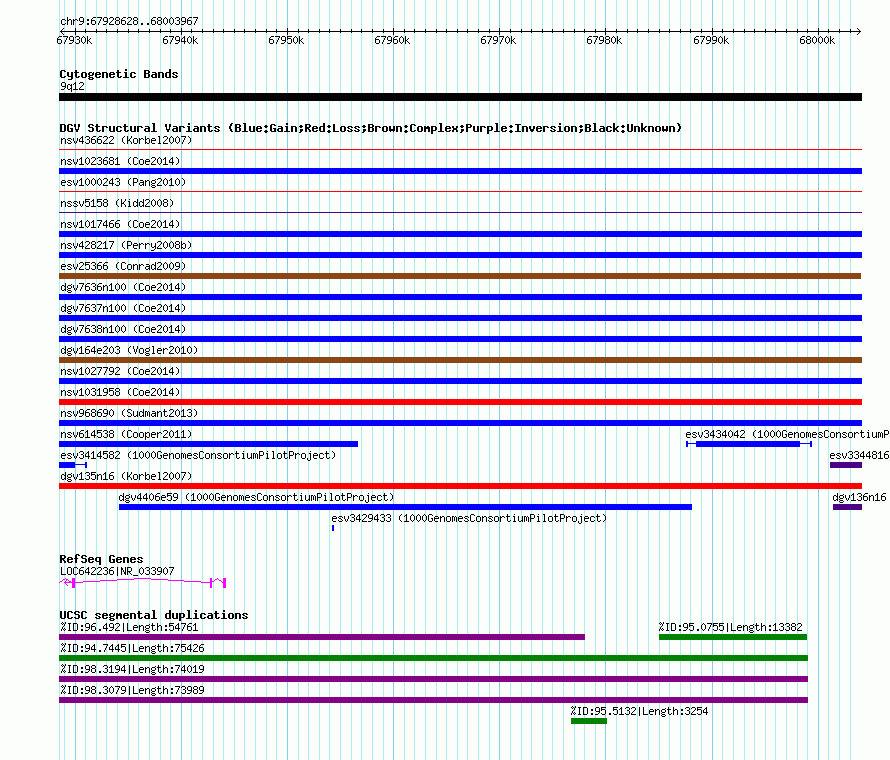Click the 67950k ruler tick label
This screenshot has width=890, height=760.
pos(286,40)
